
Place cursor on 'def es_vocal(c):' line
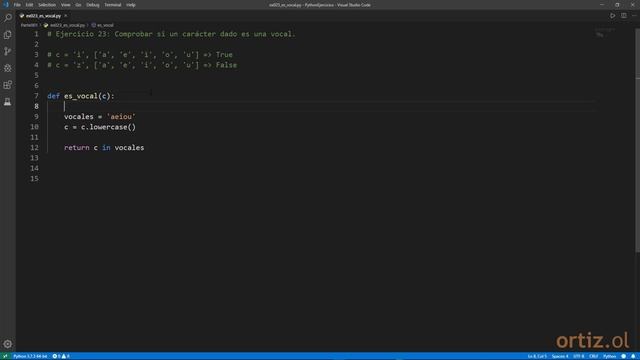(81, 96)
